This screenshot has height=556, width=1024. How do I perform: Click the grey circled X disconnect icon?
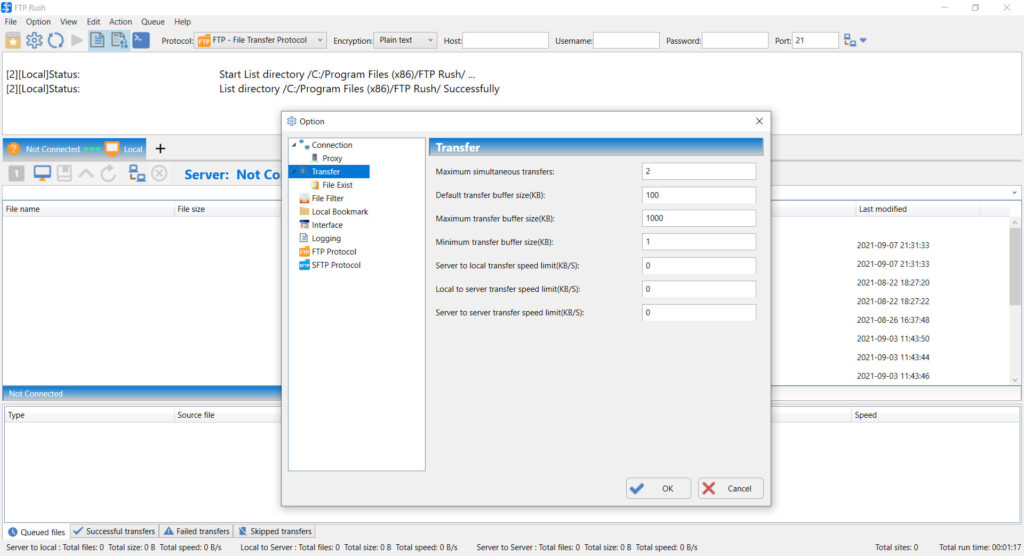pos(159,173)
